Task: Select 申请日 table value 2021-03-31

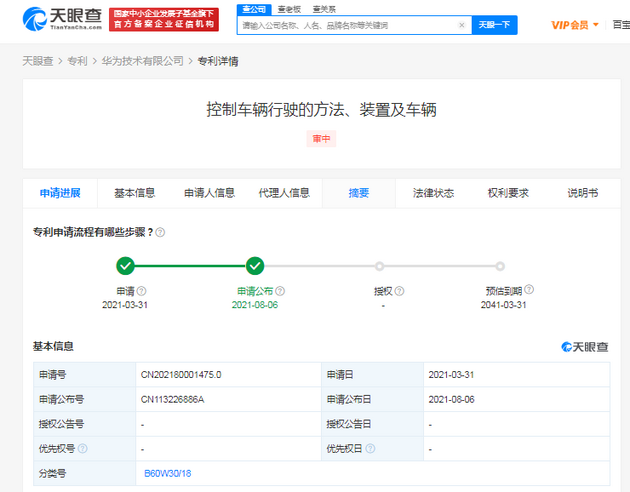Action: 451,375
